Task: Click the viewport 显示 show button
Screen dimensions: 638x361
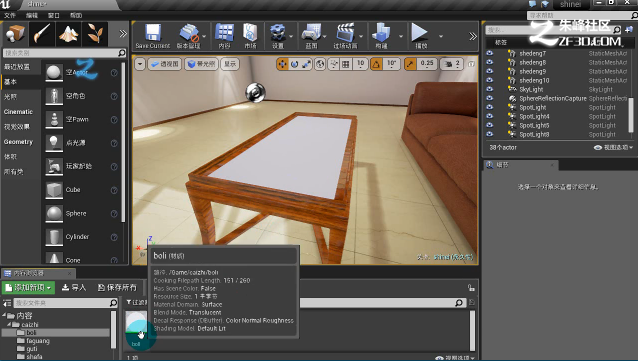Action: tap(230, 64)
